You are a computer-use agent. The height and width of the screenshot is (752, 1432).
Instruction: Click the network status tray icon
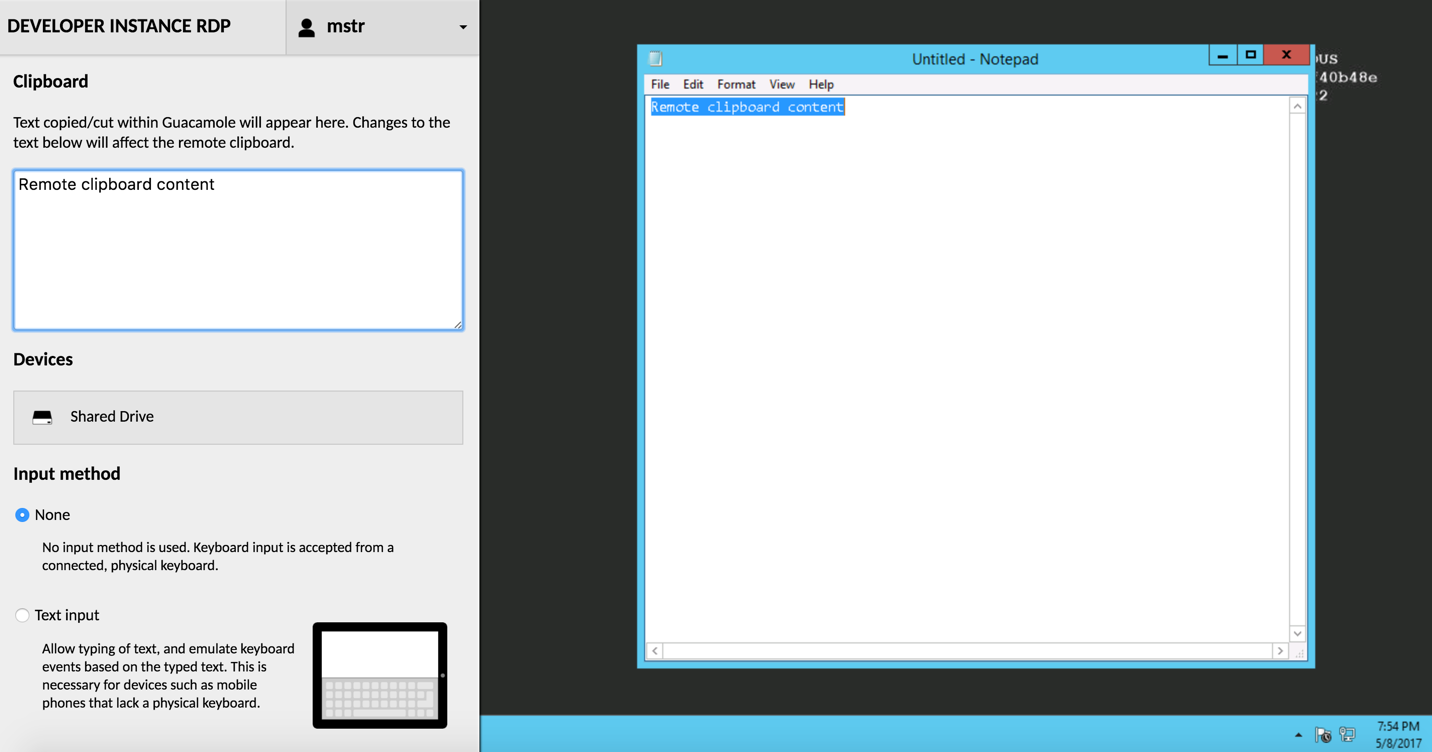1348,734
